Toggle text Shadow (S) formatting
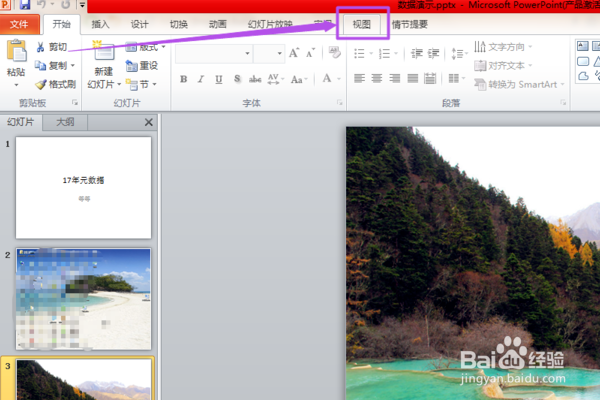 coord(237,79)
